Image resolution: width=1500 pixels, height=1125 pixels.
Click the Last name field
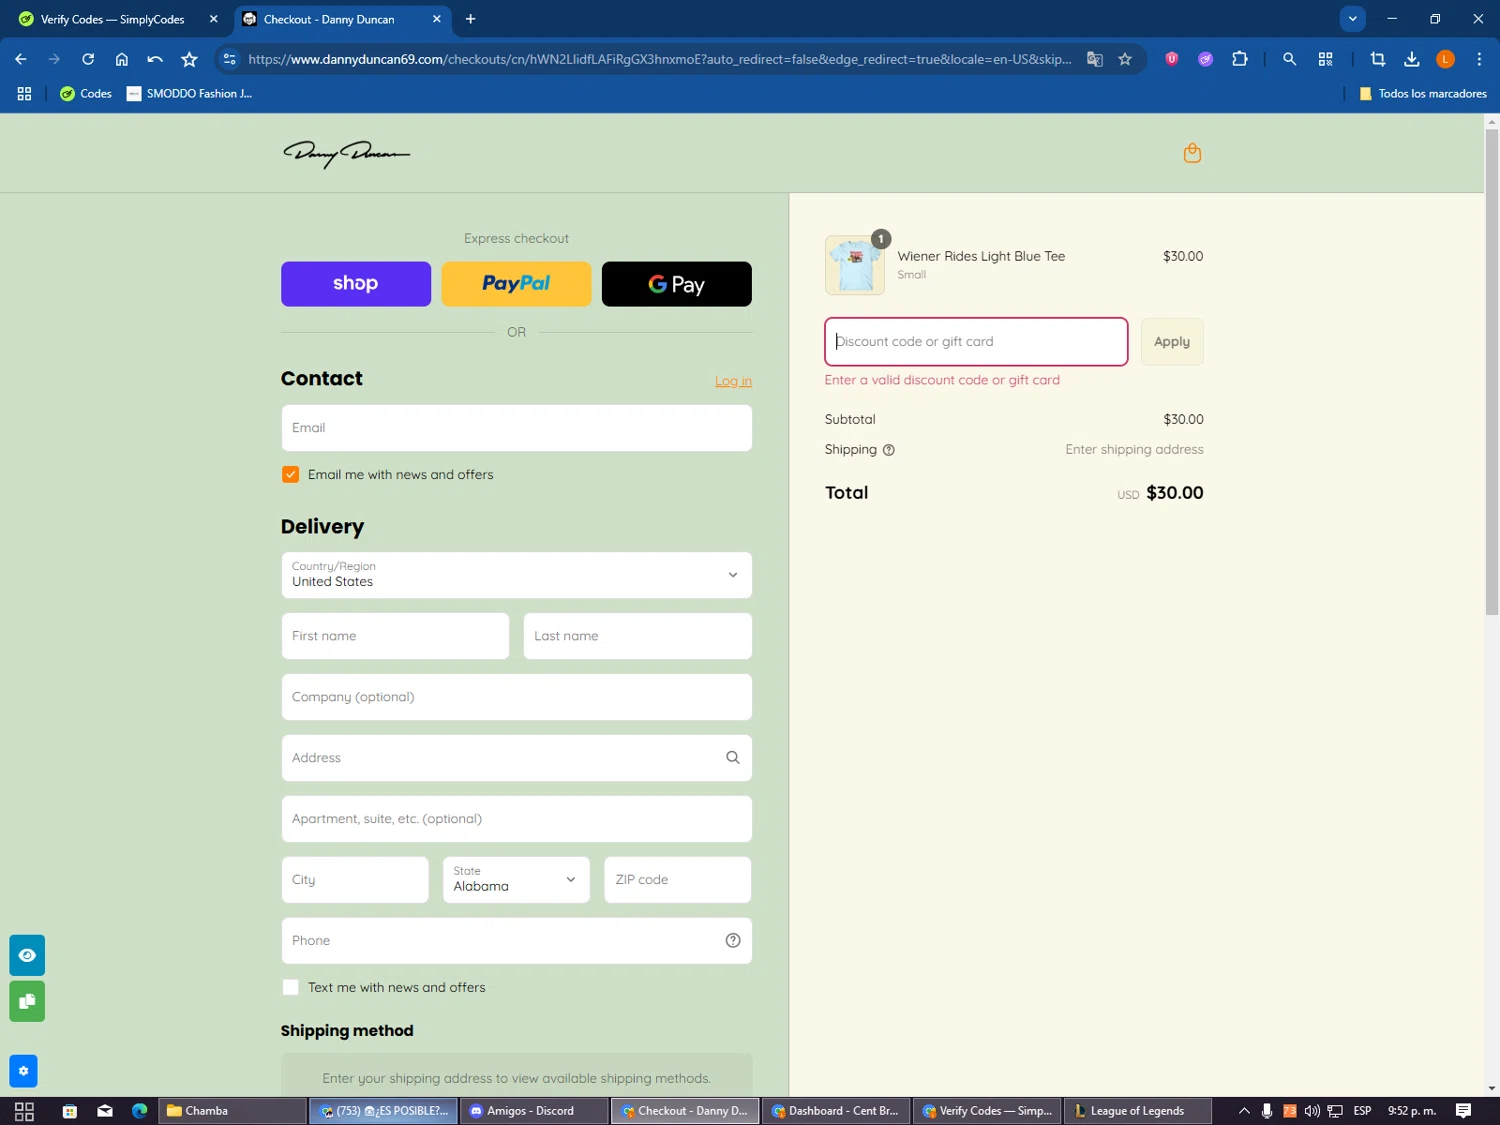tap(637, 636)
